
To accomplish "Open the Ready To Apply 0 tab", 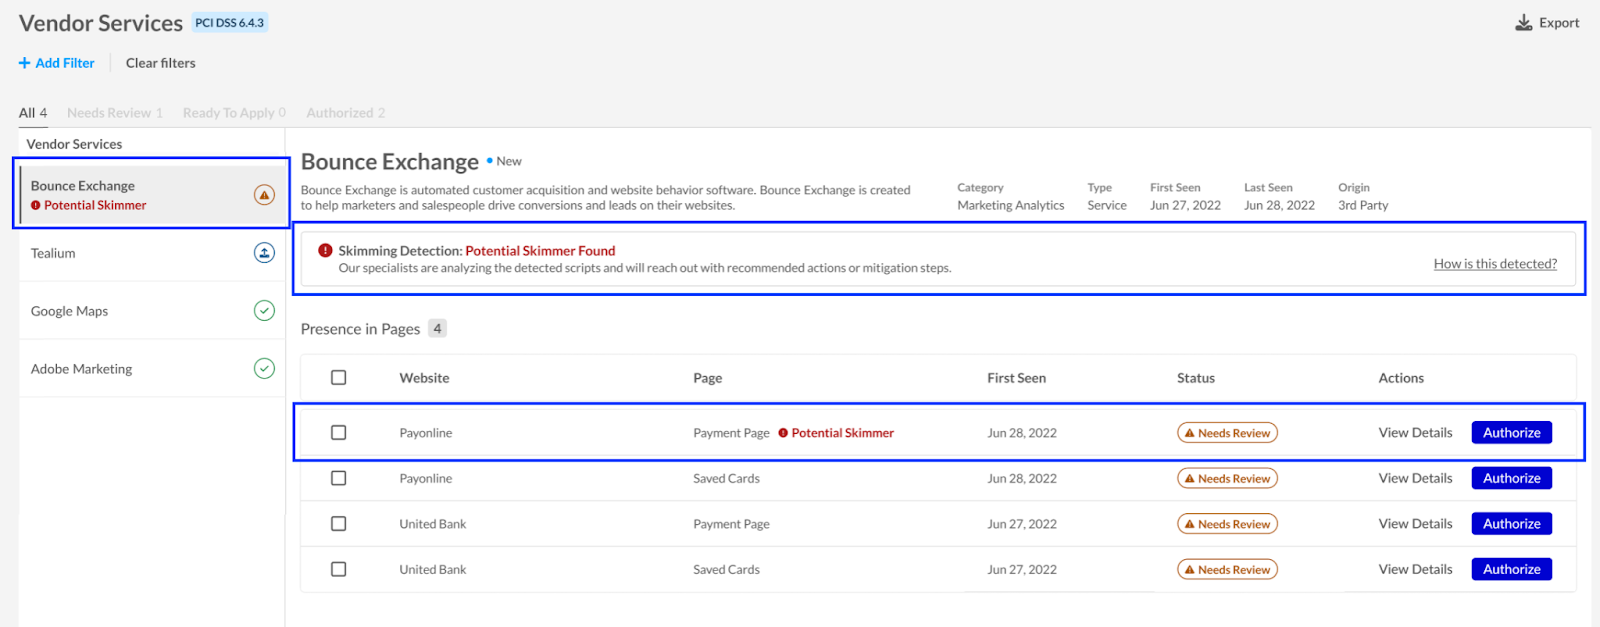I will click(x=234, y=113).
